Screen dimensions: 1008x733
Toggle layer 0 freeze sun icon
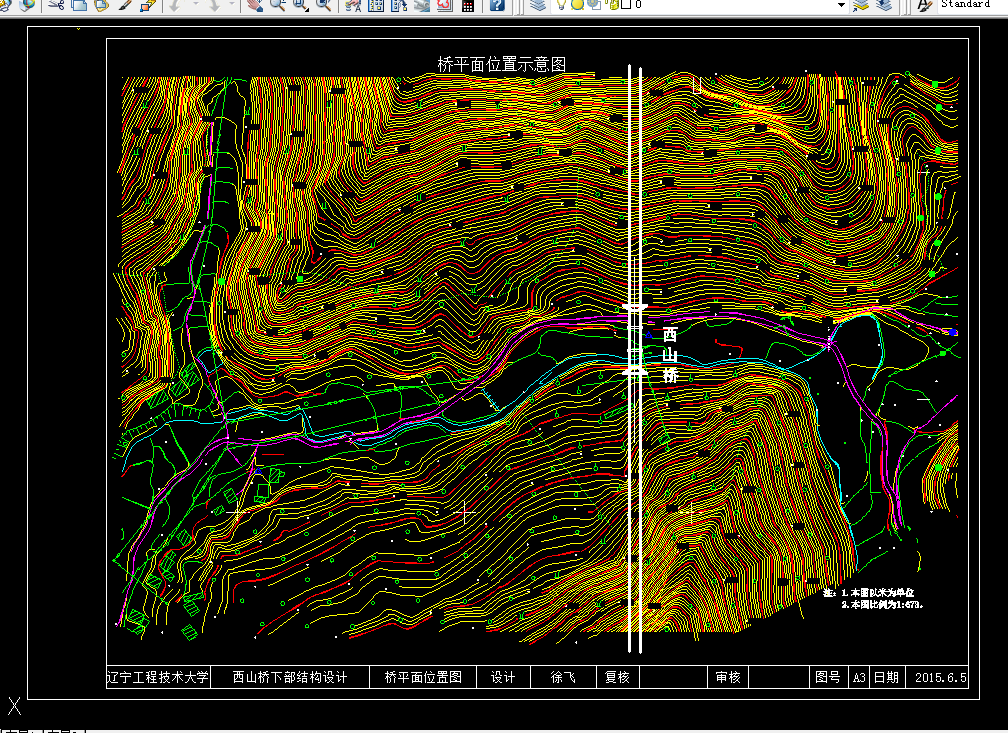pyautogui.click(x=577, y=4)
